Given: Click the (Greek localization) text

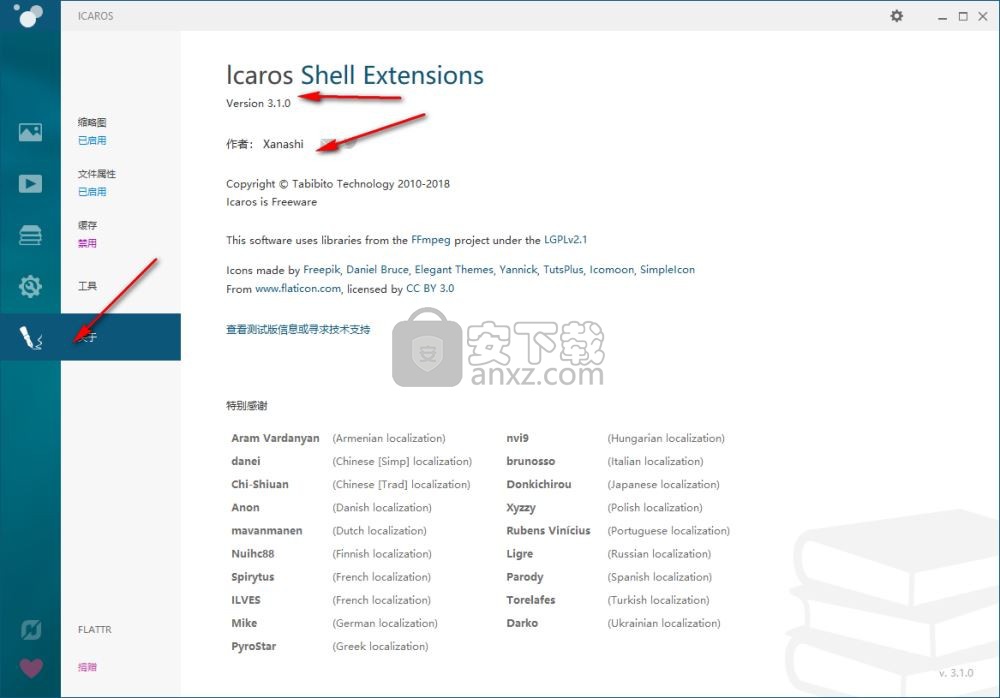Looking at the screenshot, I should [380, 647].
